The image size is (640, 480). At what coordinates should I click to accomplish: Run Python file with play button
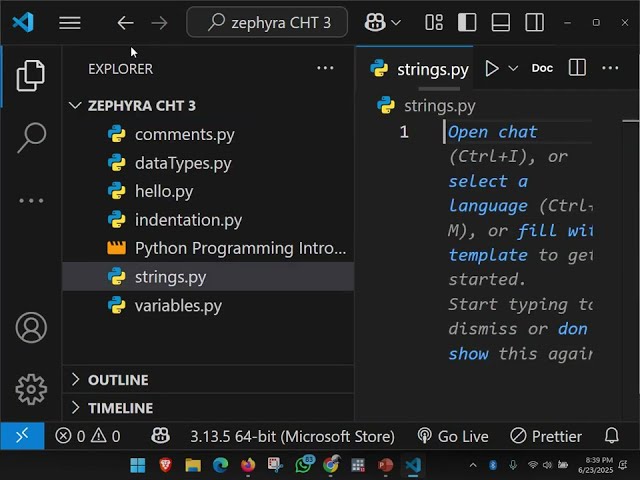pyautogui.click(x=492, y=68)
